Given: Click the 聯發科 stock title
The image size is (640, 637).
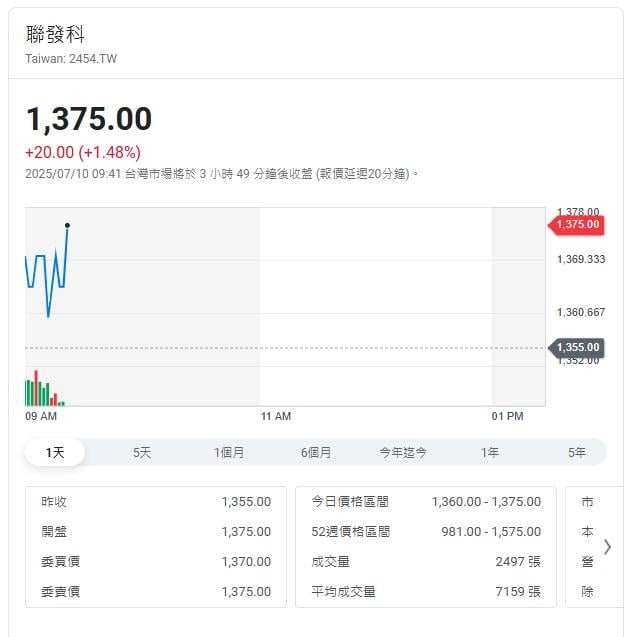Looking at the screenshot, I should point(55,34).
